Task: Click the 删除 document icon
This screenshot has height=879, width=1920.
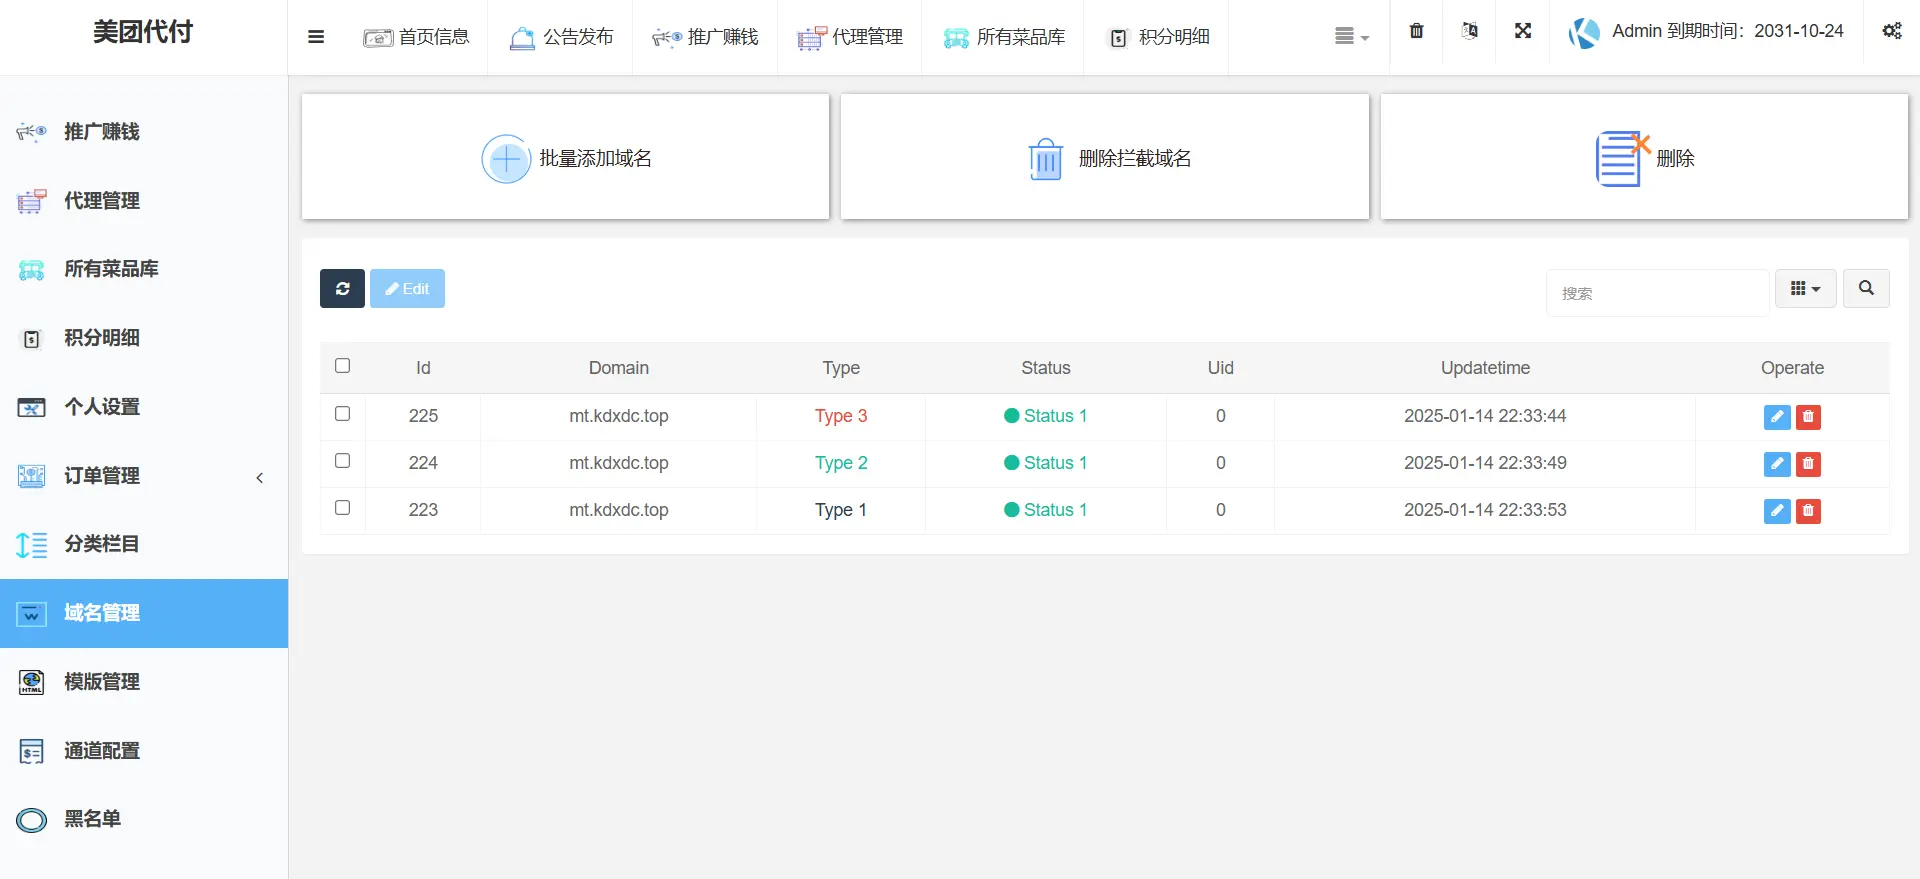Action: pyautogui.click(x=1622, y=159)
